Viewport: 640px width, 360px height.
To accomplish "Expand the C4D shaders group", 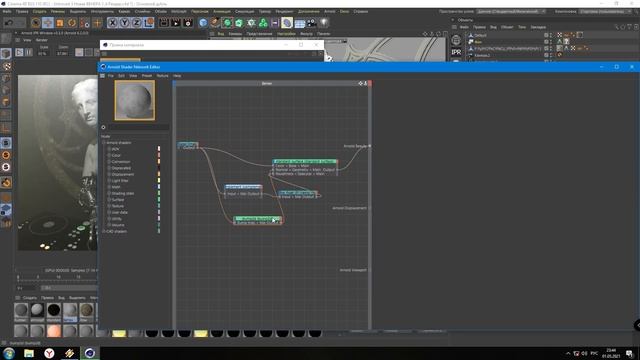I will (104, 231).
